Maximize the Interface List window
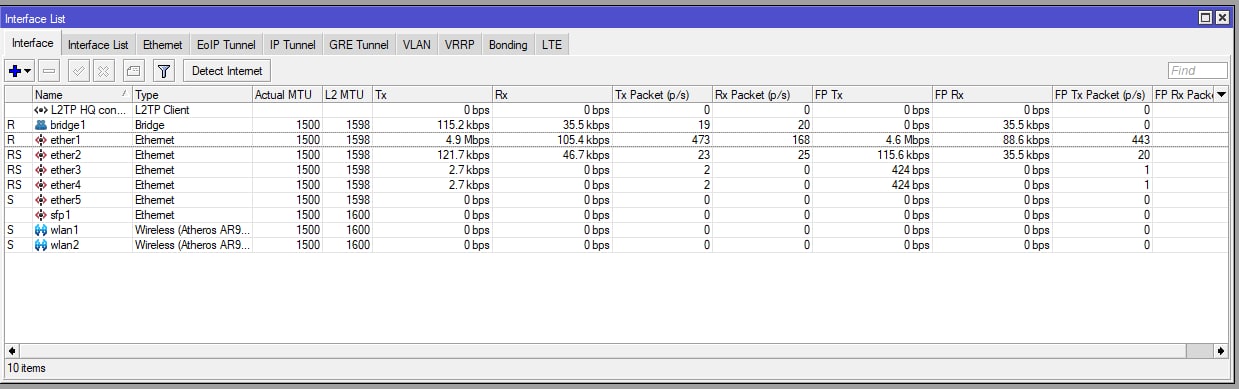1239x389 pixels. [1206, 17]
